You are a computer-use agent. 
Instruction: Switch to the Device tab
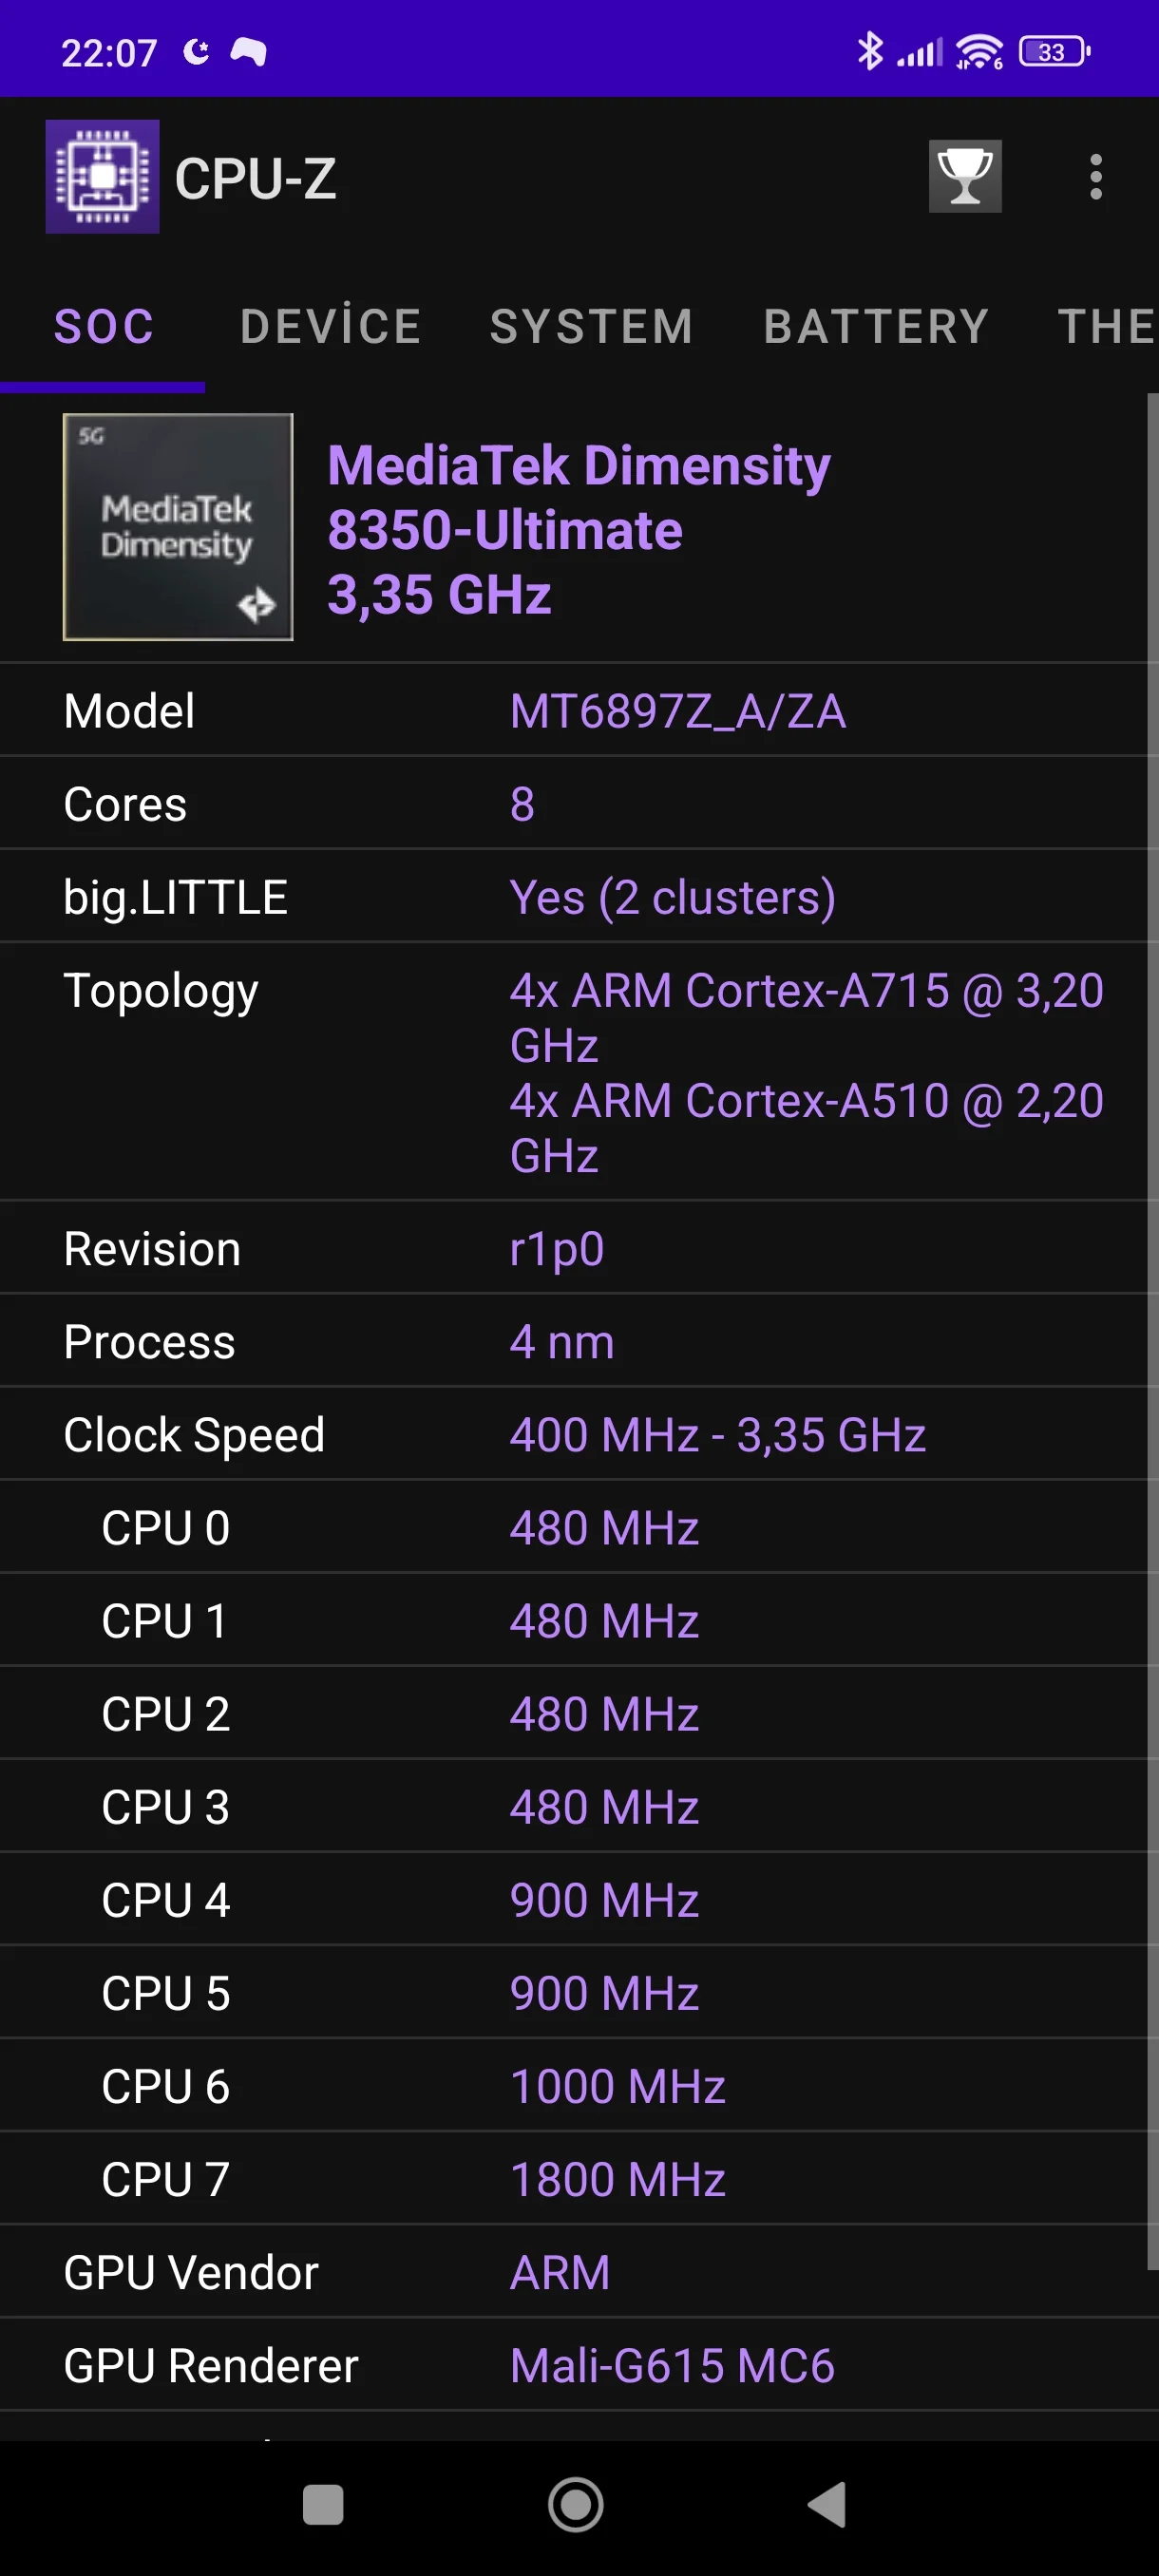(331, 327)
